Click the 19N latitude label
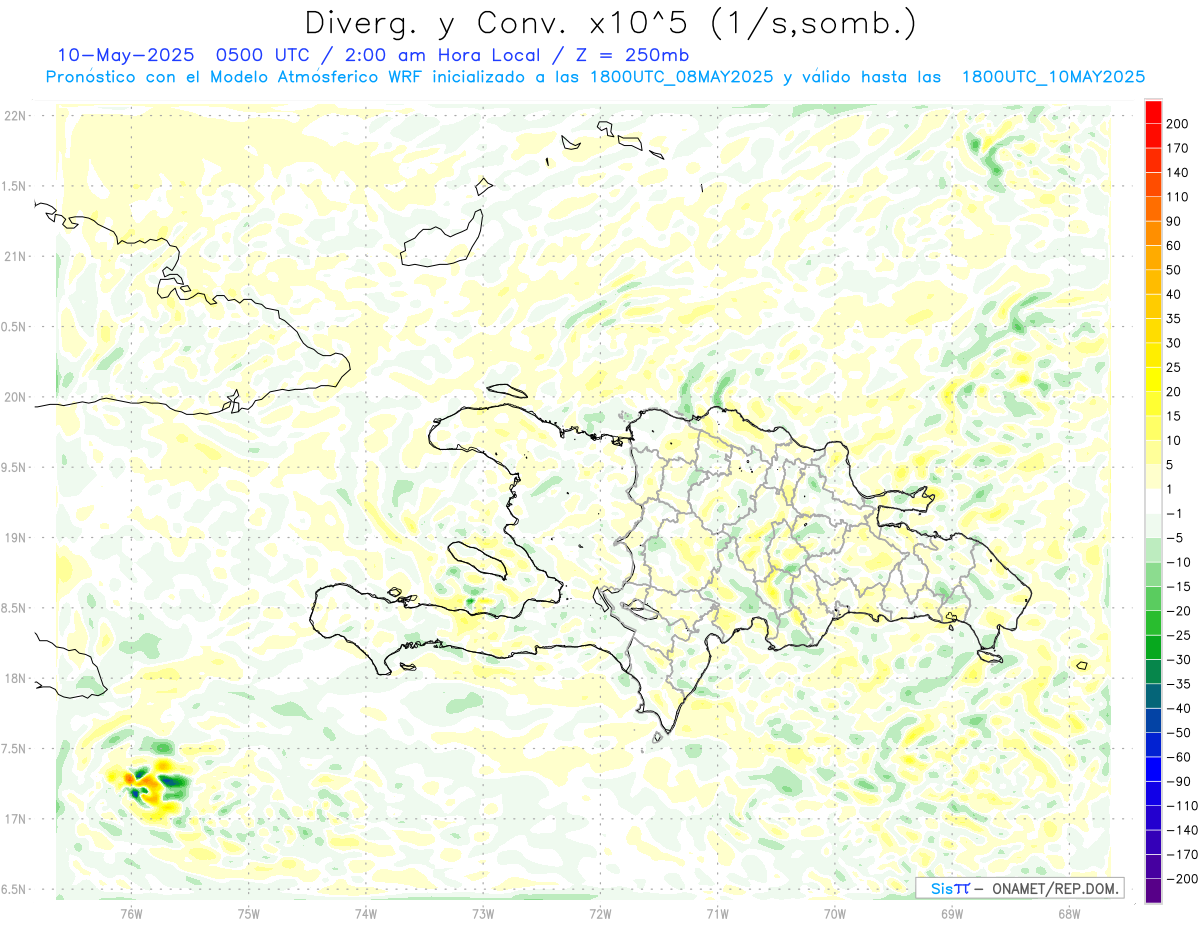The height and width of the screenshot is (927, 1200). pyautogui.click(x=15, y=538)
